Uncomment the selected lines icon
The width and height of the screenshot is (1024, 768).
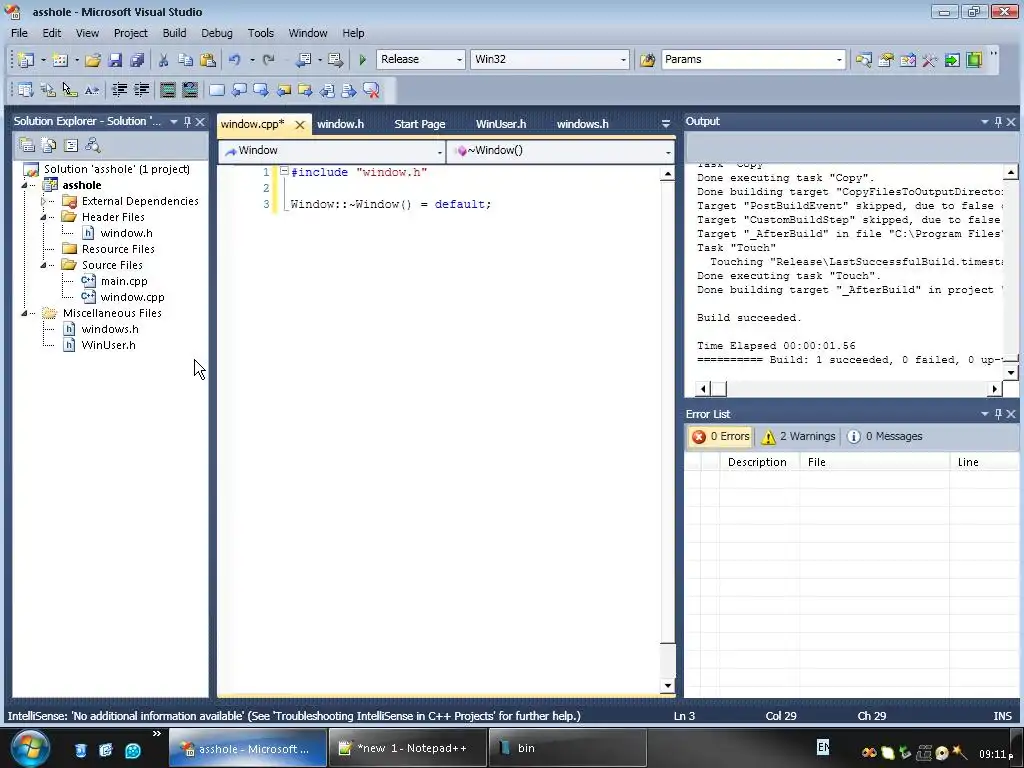tap(189, 90)
